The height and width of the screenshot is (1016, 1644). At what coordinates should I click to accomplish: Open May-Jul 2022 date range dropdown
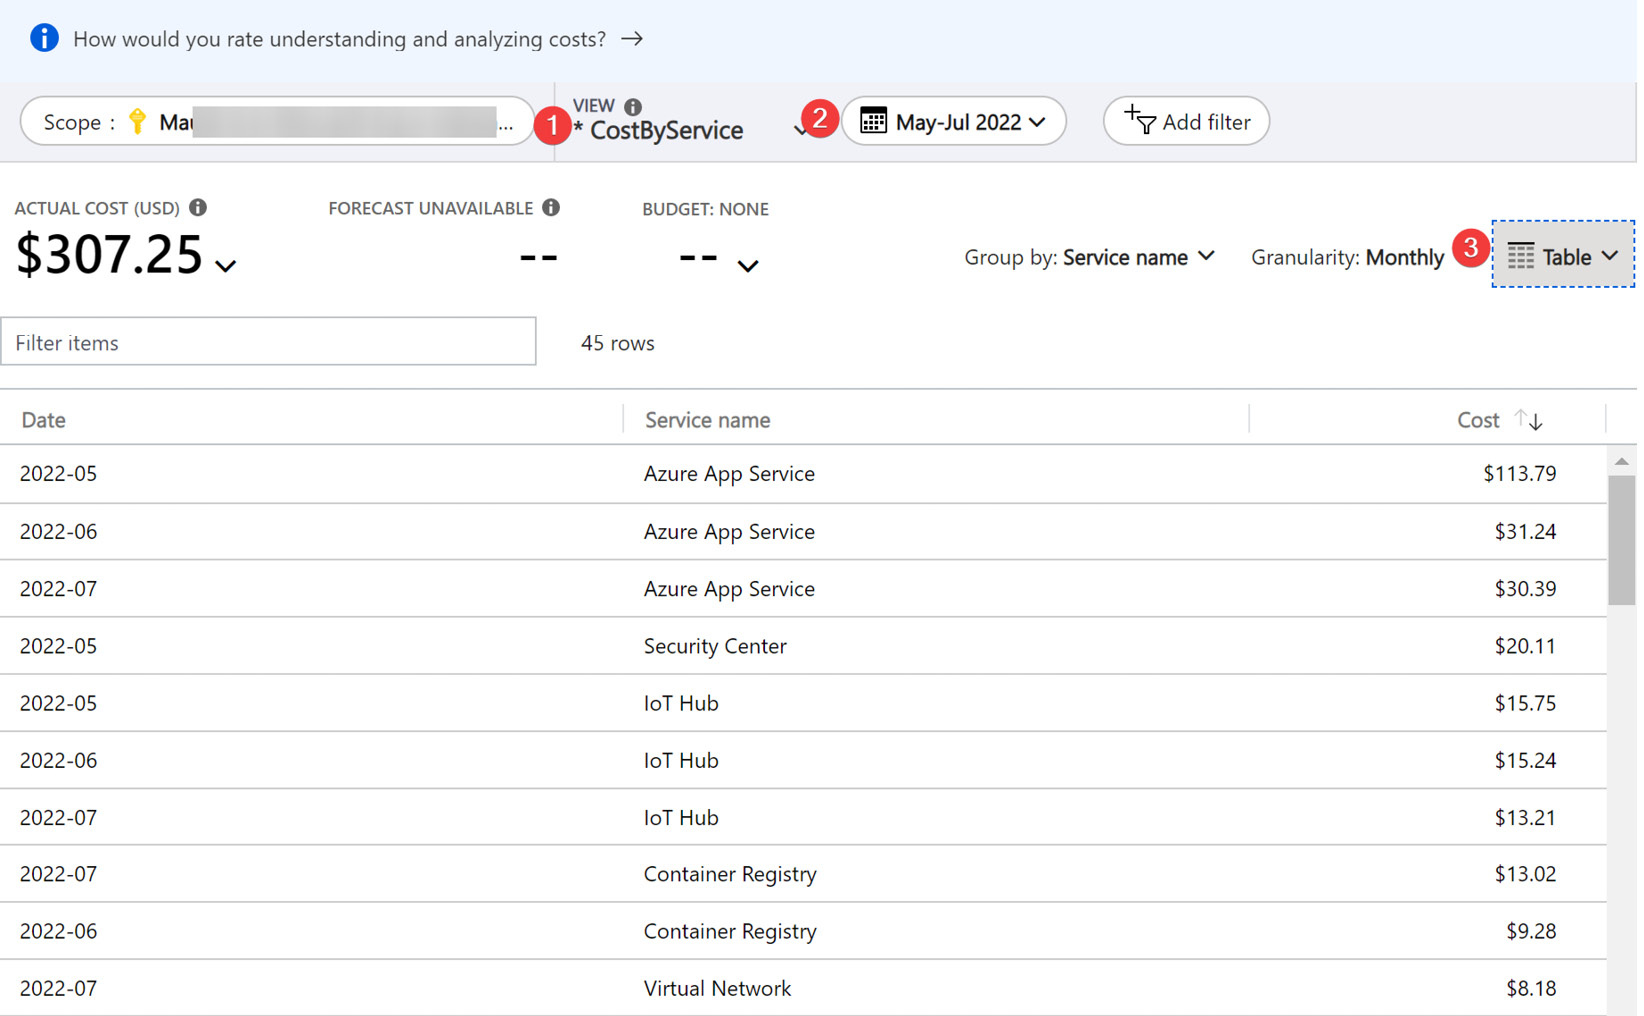(954, 122)
